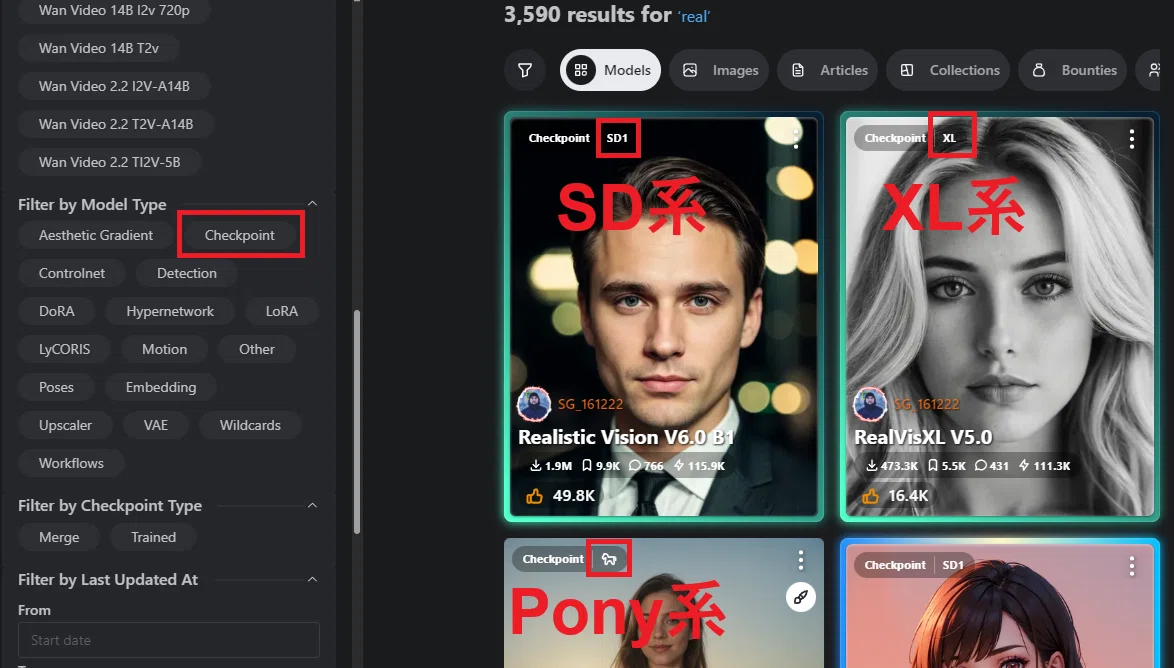Toggle the Aesthetic Gradient filter chip

coord(96,235)
